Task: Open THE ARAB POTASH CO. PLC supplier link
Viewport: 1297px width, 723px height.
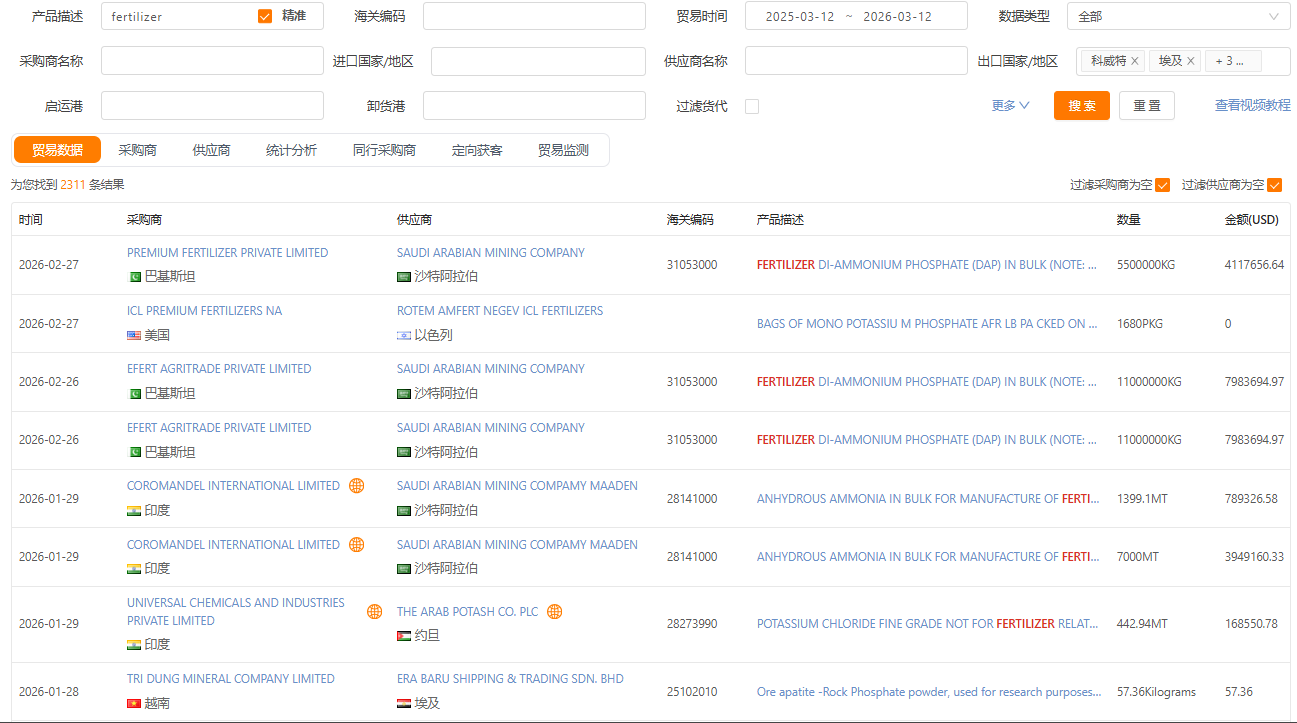Action: coord(467,612)
